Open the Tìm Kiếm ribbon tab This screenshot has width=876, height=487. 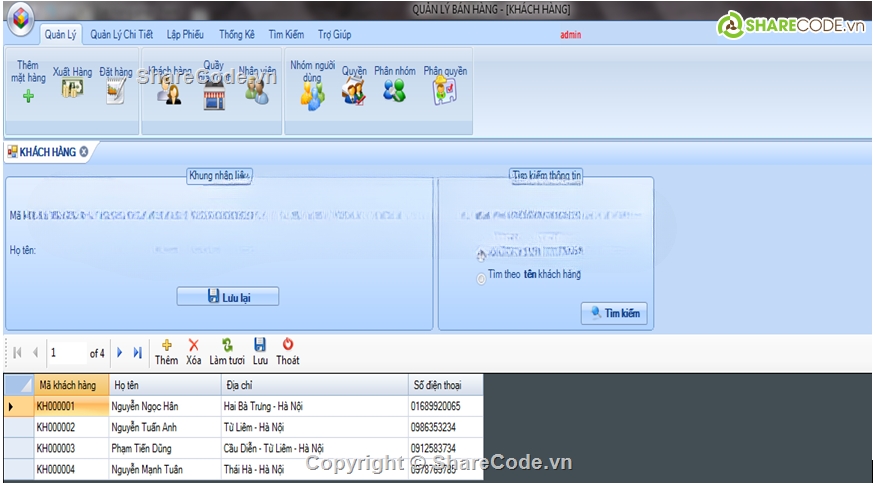[x=286, y=35]
